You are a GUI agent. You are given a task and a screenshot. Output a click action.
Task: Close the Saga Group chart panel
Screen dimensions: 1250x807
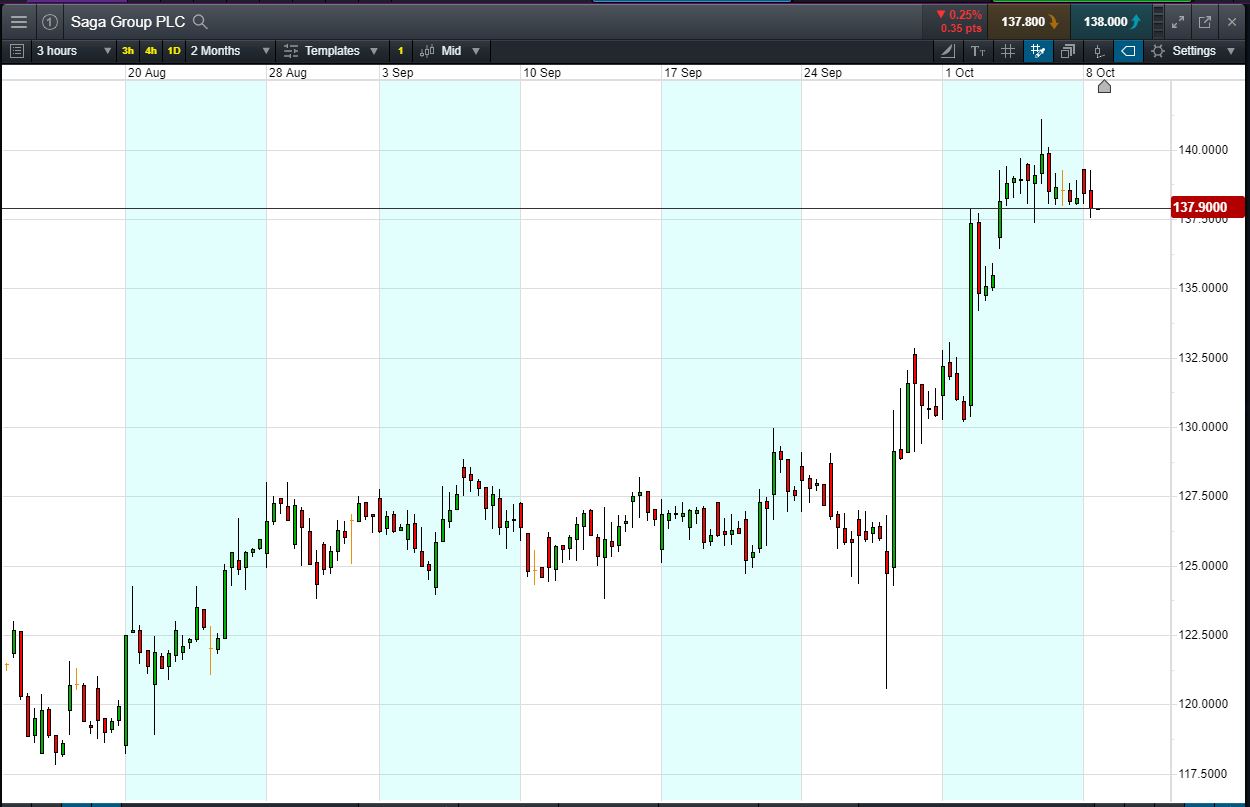tap(1232, 21)
